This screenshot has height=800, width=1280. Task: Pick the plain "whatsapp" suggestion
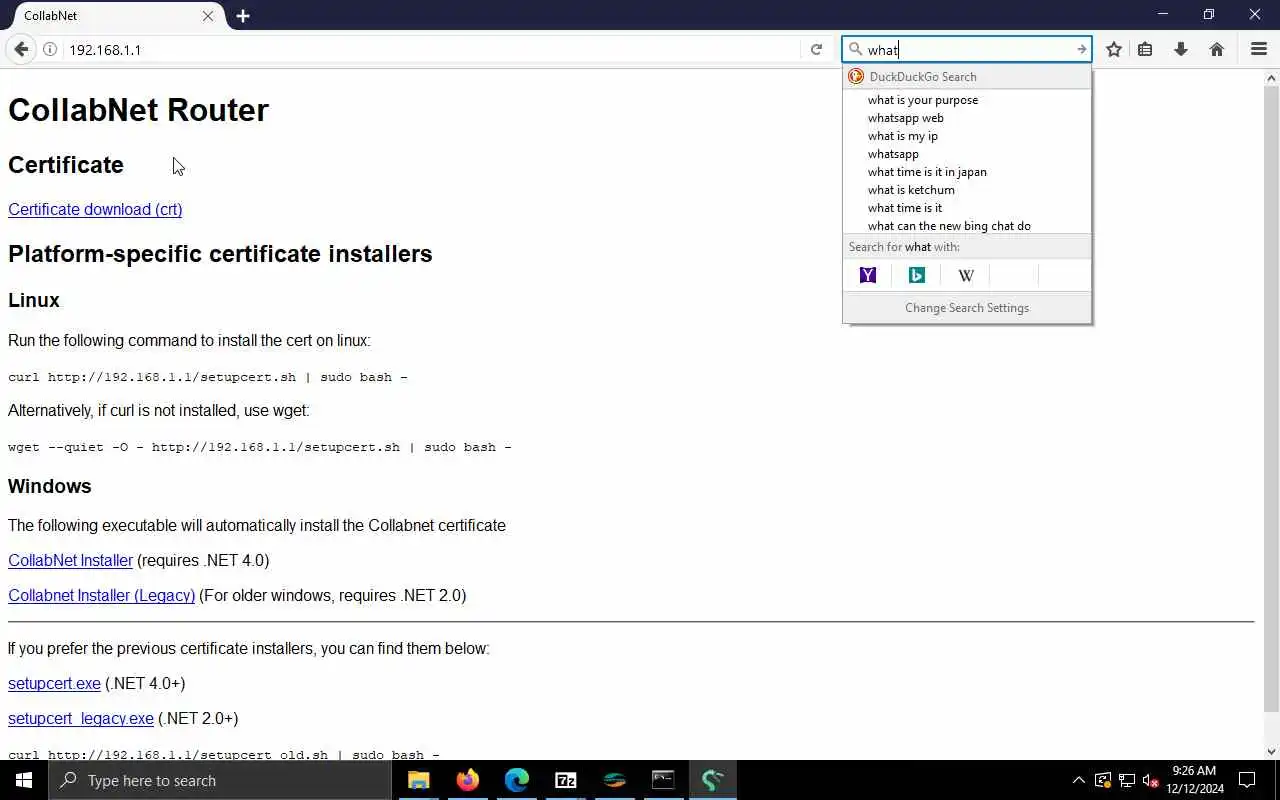tap(967, 154)
